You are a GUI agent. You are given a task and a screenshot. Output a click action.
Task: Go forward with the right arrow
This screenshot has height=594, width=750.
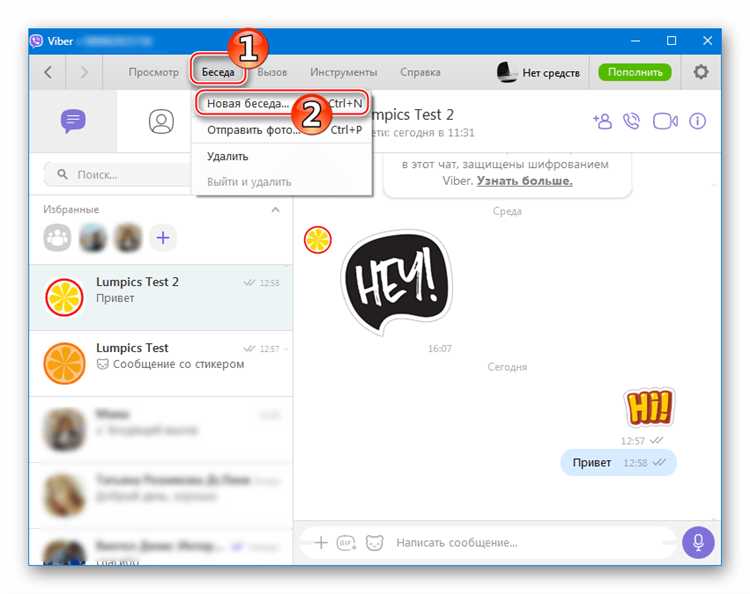84,72
